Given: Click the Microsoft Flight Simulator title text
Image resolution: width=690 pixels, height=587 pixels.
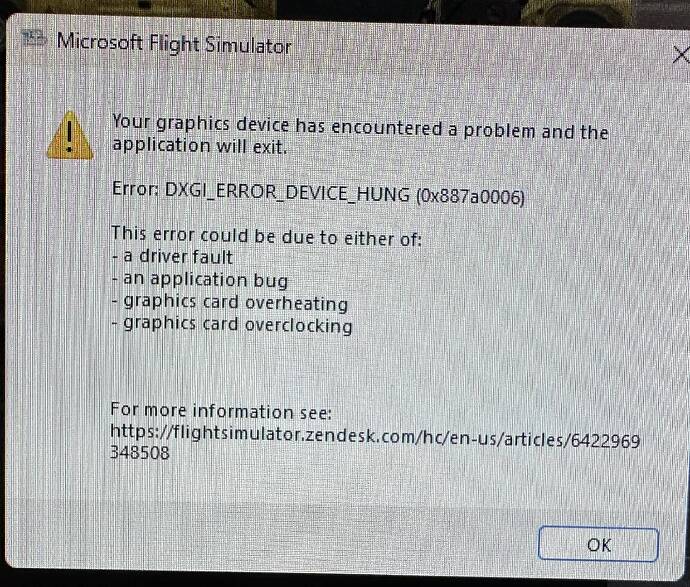Looking at the screenshot, I should tap(174, 44).
